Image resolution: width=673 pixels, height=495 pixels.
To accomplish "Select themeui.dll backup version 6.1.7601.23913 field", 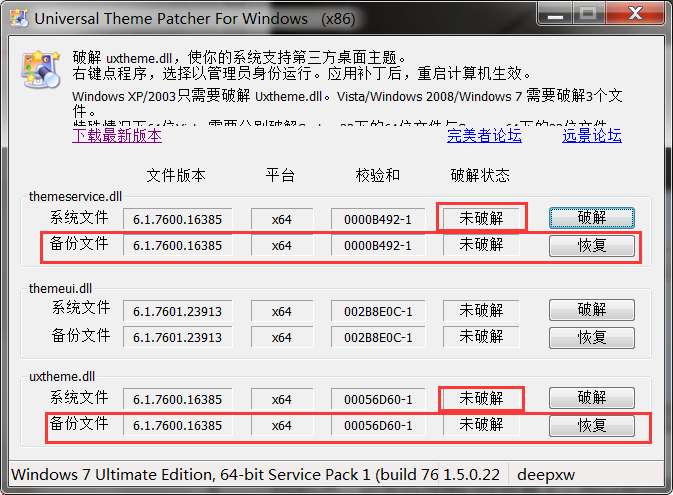I will [x=177, y=337].
